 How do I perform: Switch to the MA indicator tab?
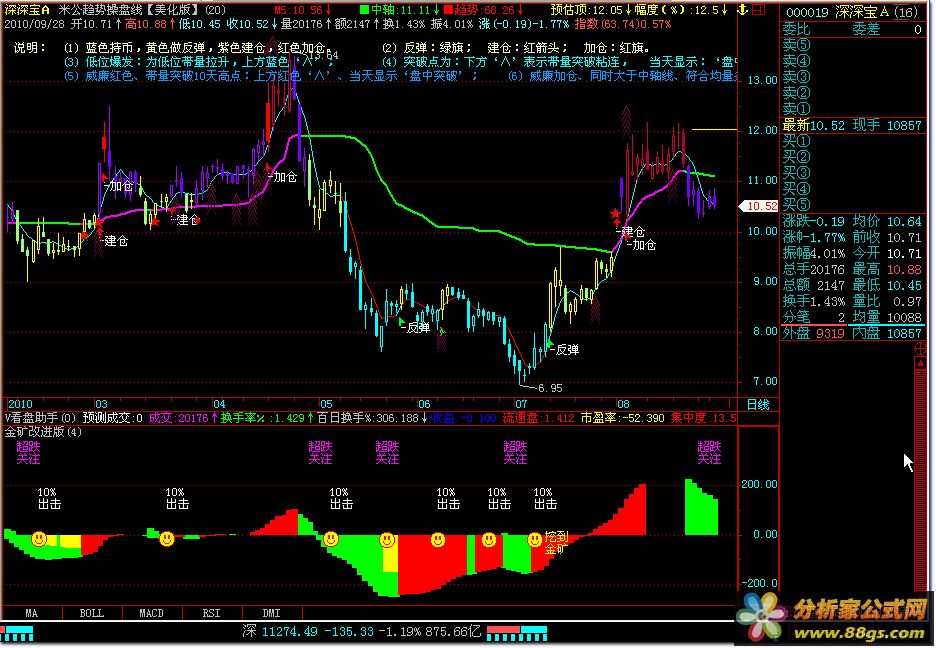coord(32,613)
